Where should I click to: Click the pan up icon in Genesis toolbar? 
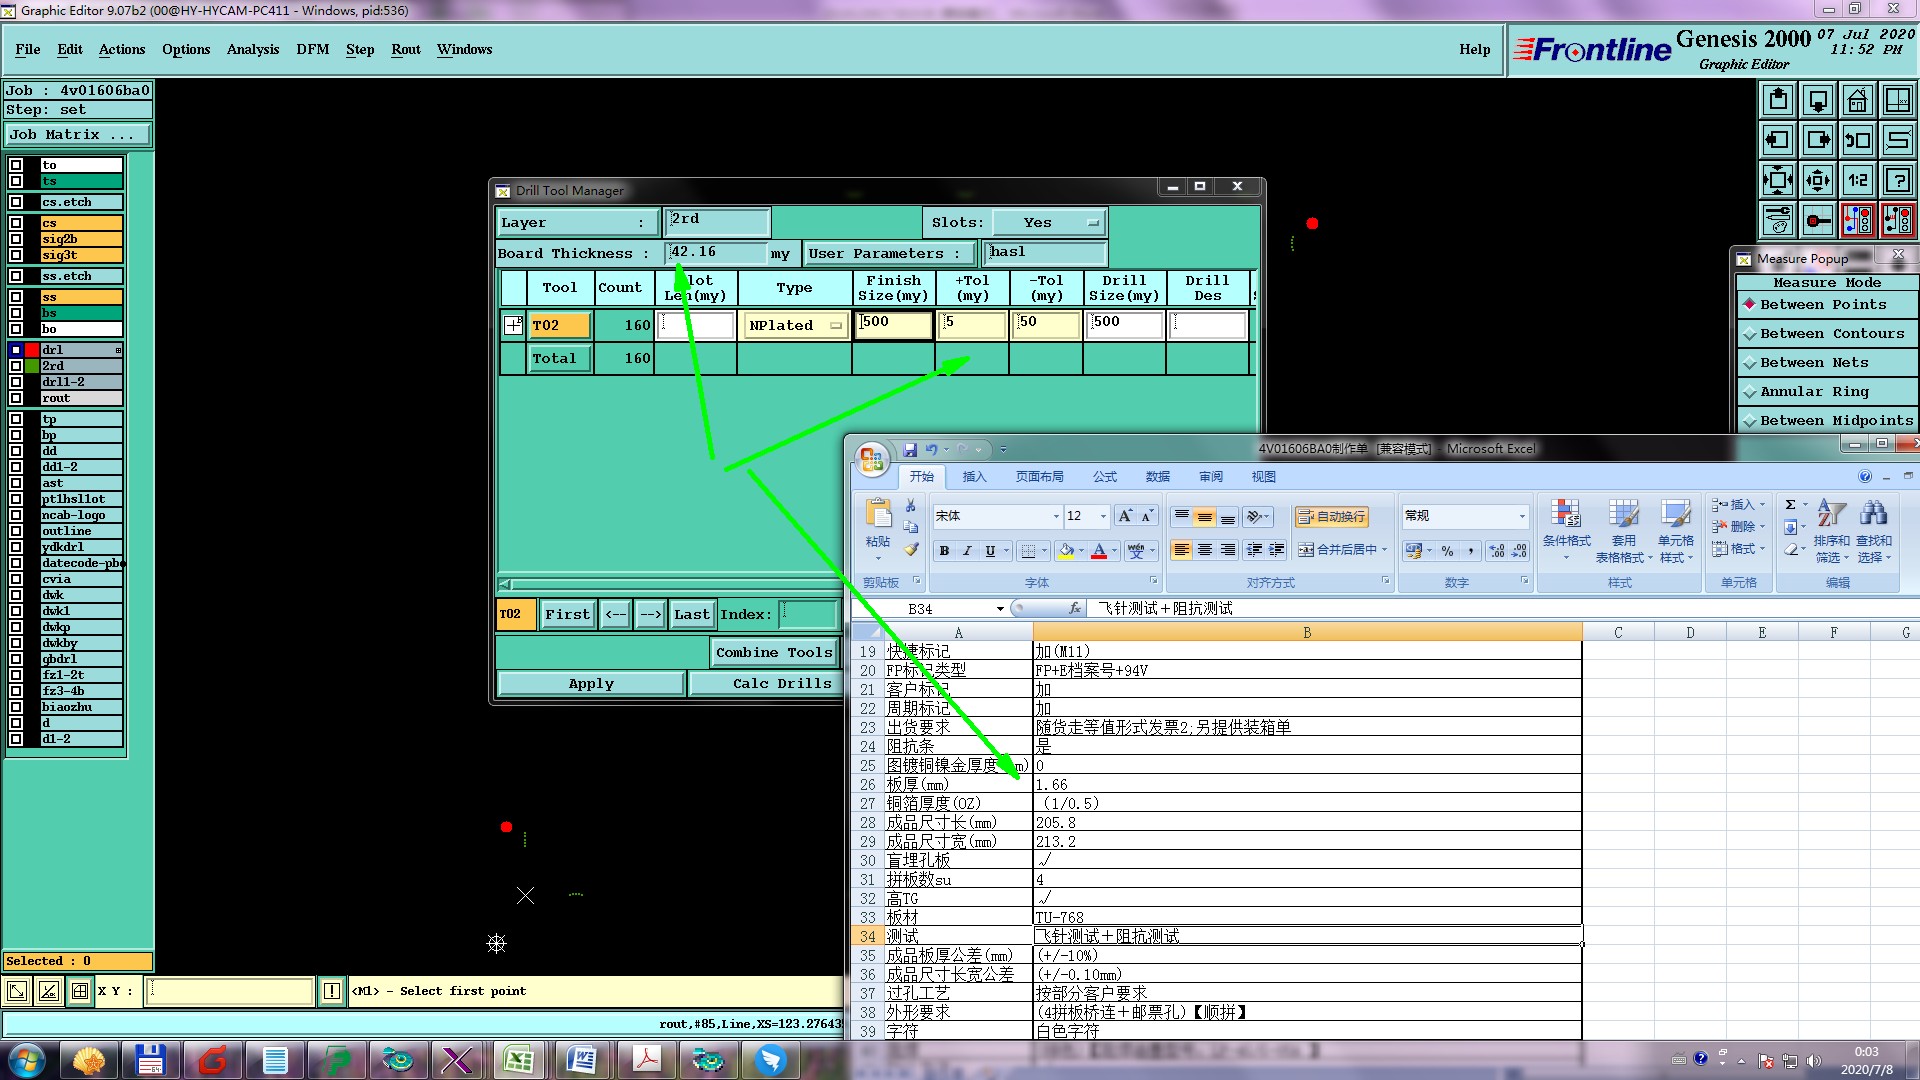1778,100
